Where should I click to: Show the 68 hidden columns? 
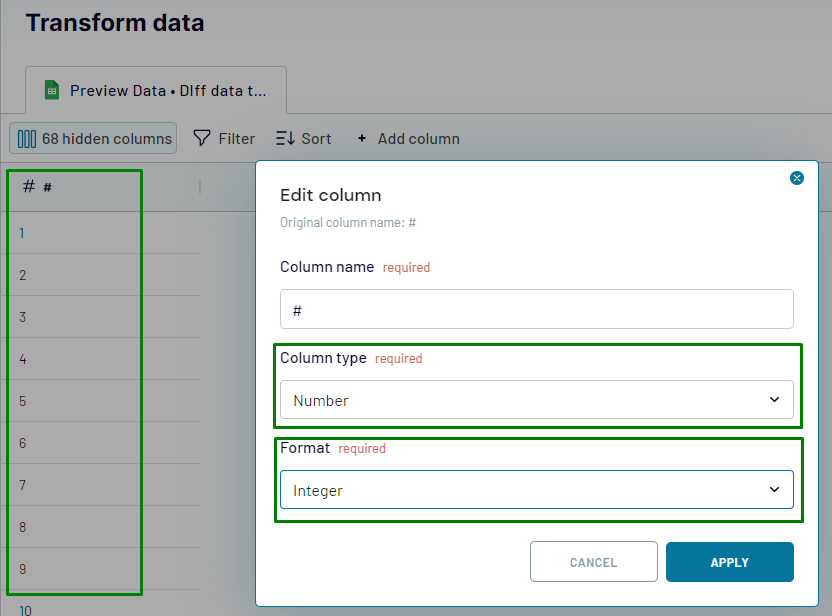(x=94, y=139)
